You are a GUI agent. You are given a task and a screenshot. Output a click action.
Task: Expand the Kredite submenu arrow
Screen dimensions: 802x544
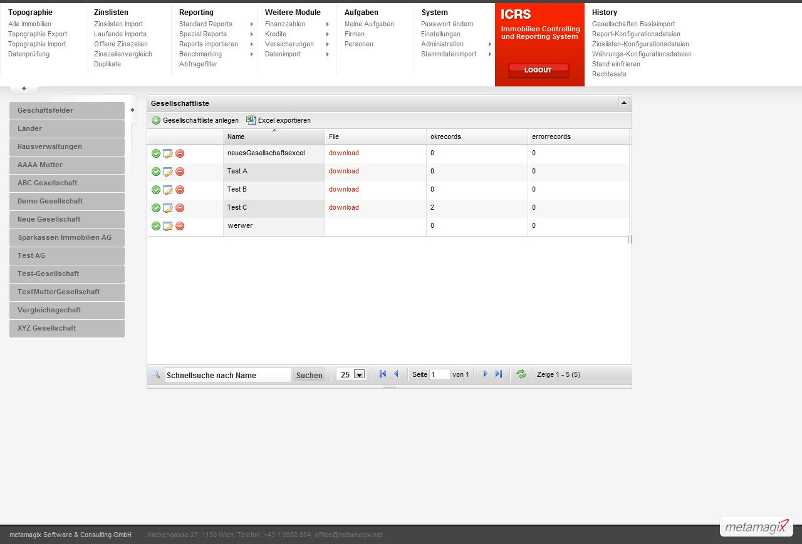(x=327, y=34)
